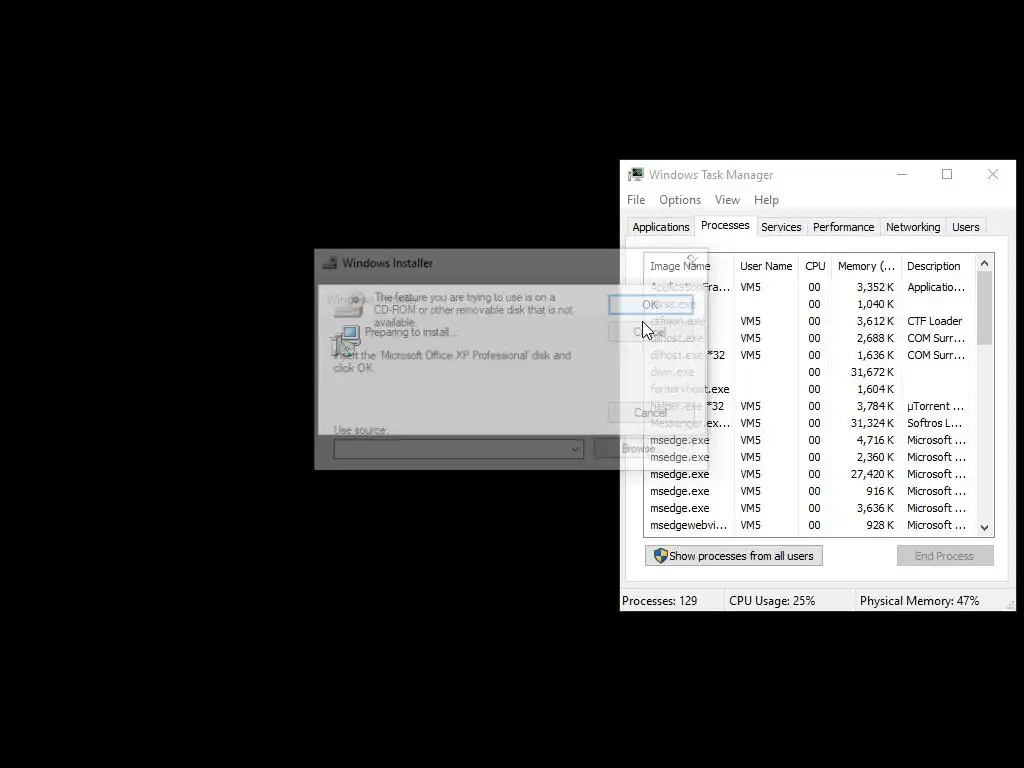Open the Performance tab

point(843,227)
